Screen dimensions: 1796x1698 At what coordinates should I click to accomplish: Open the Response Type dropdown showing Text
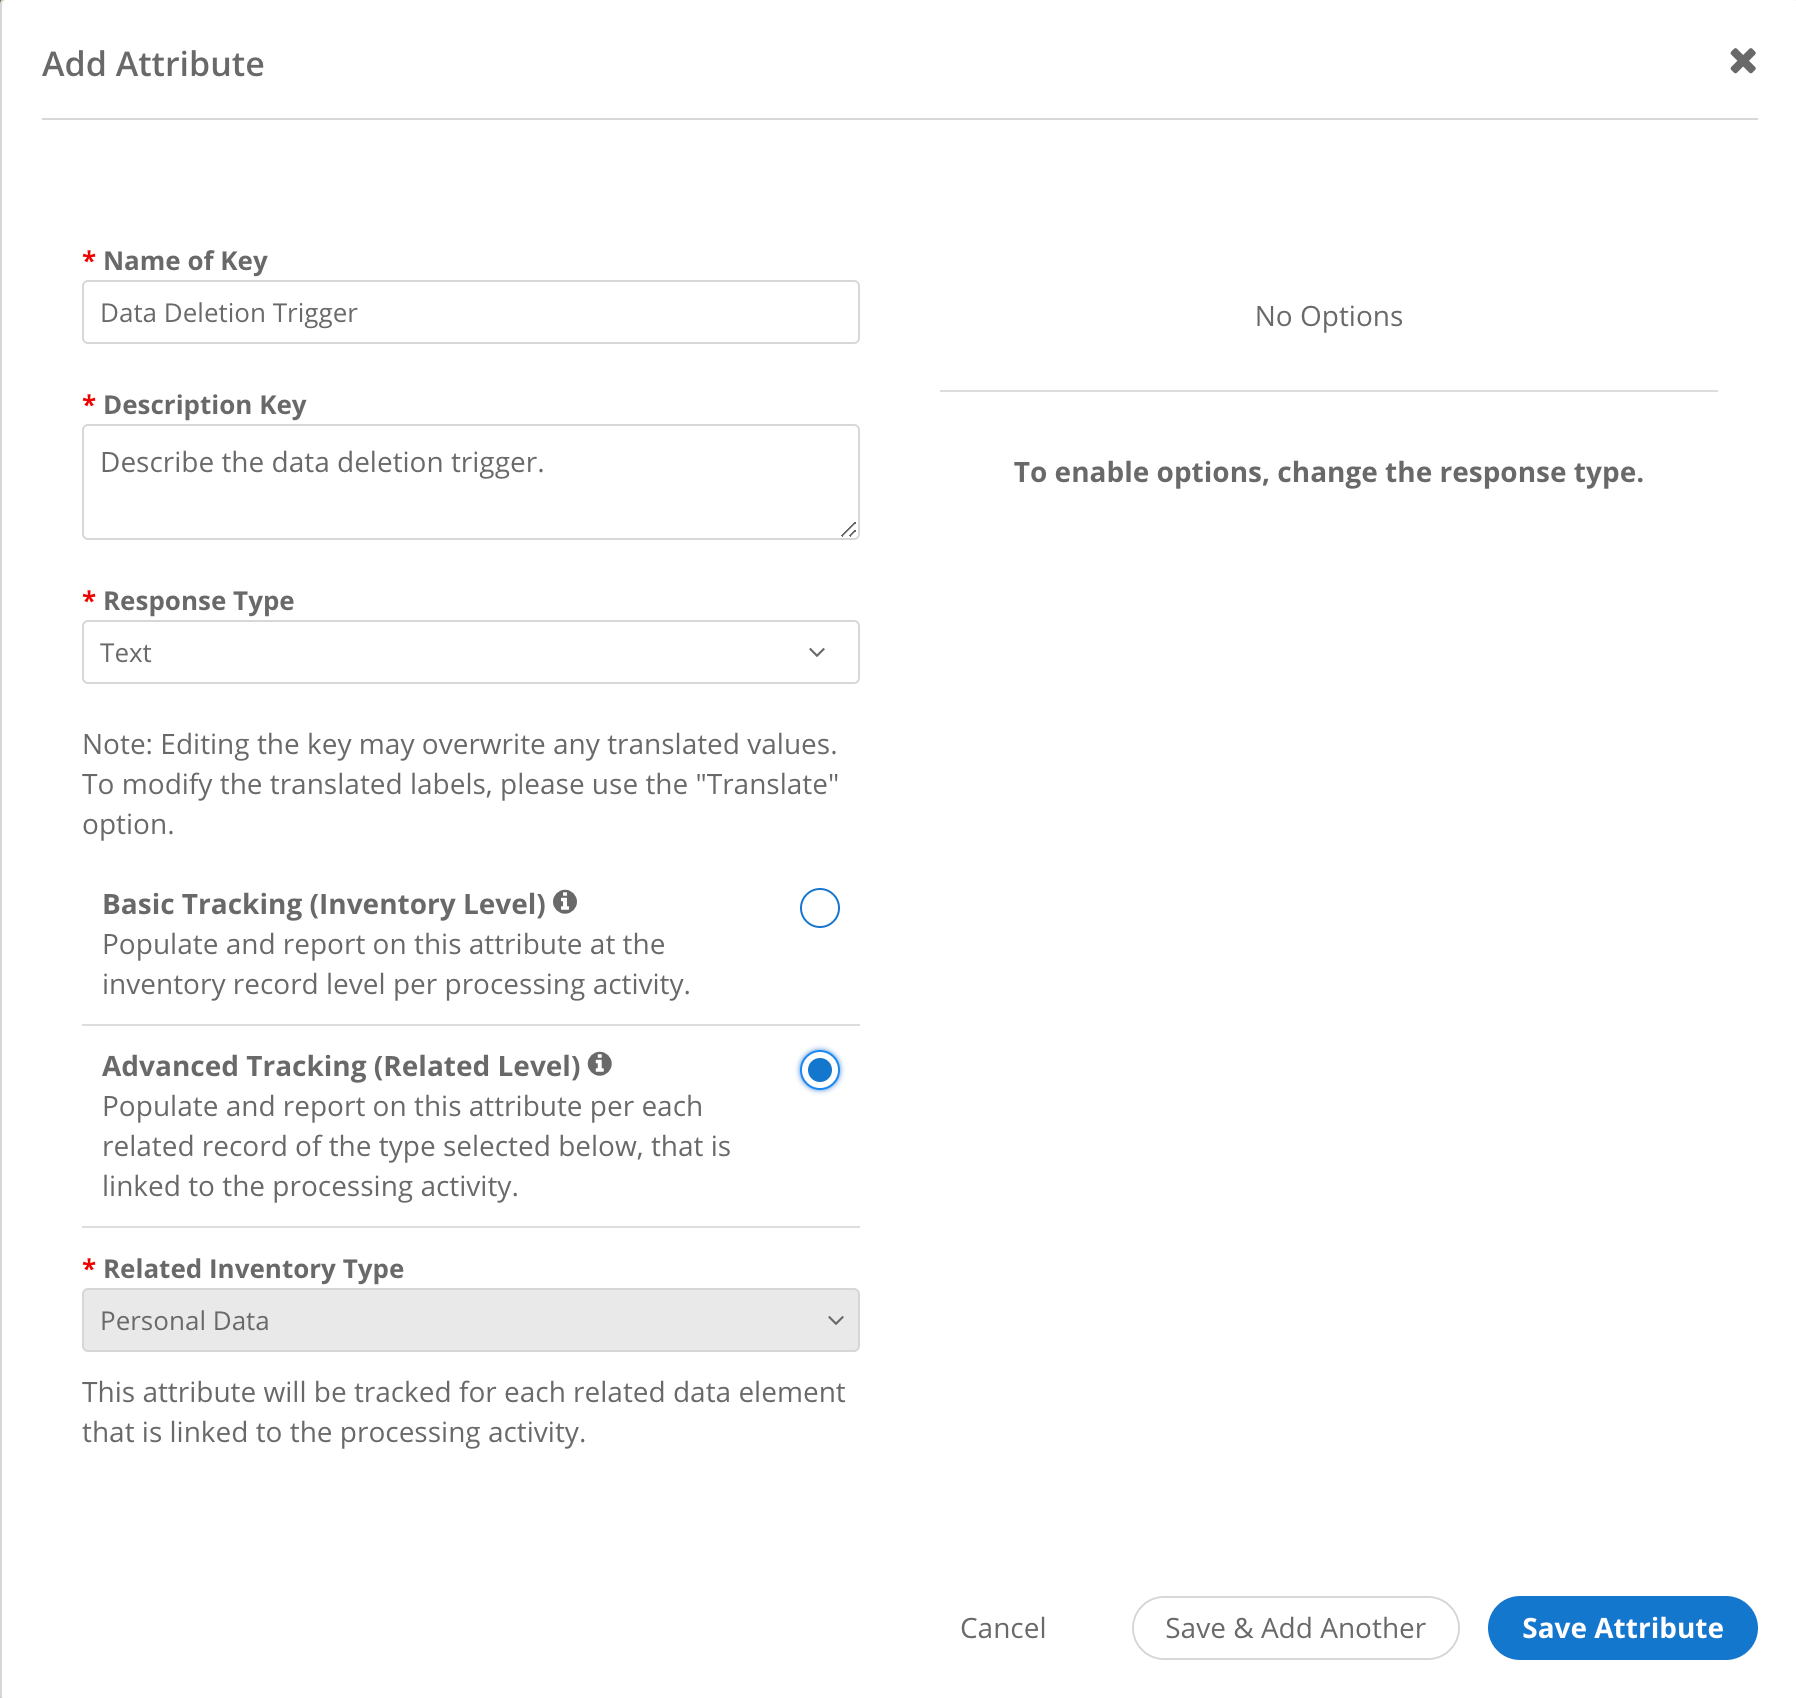[x=470, y=652]
